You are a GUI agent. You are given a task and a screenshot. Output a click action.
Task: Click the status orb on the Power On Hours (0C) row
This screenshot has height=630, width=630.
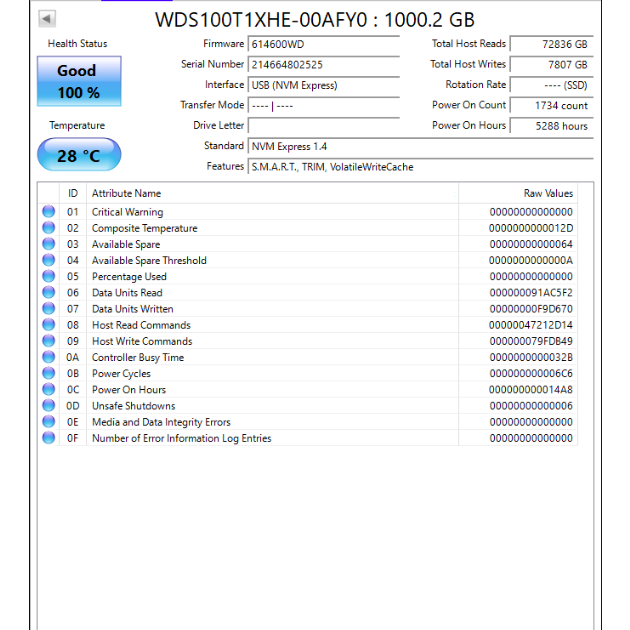[x=49, y=389]
